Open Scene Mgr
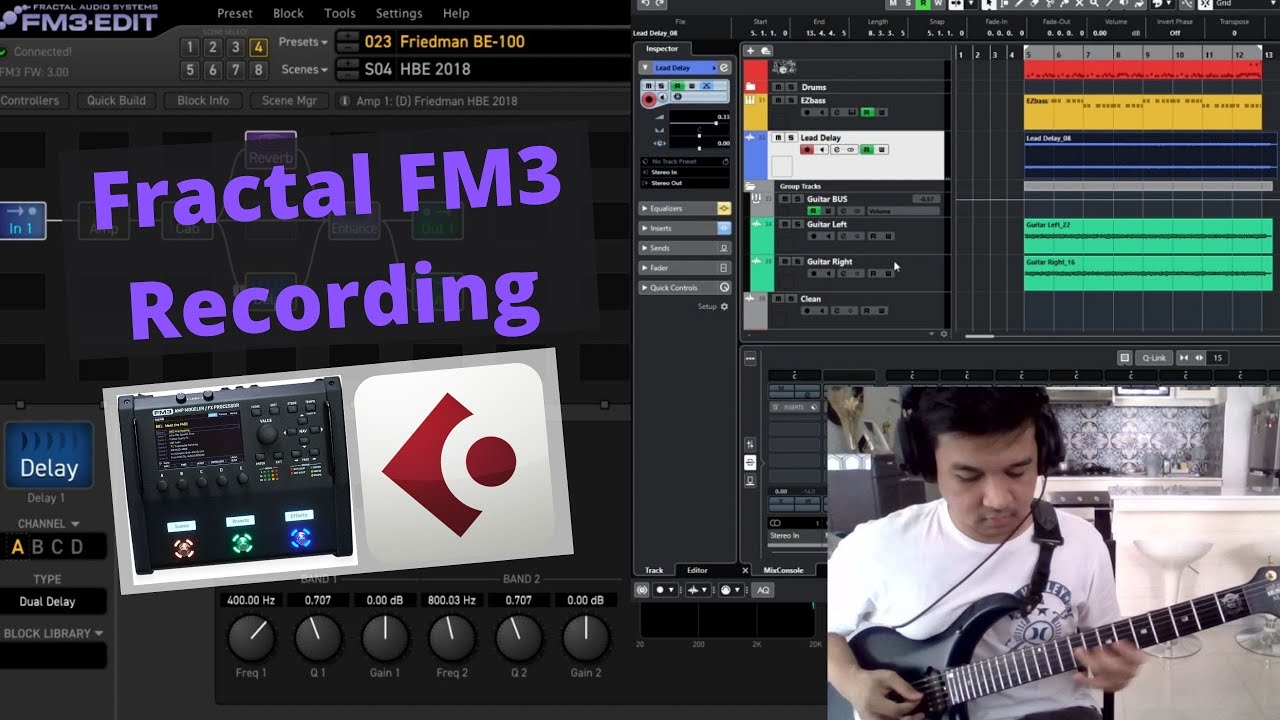 pos(289,100)
